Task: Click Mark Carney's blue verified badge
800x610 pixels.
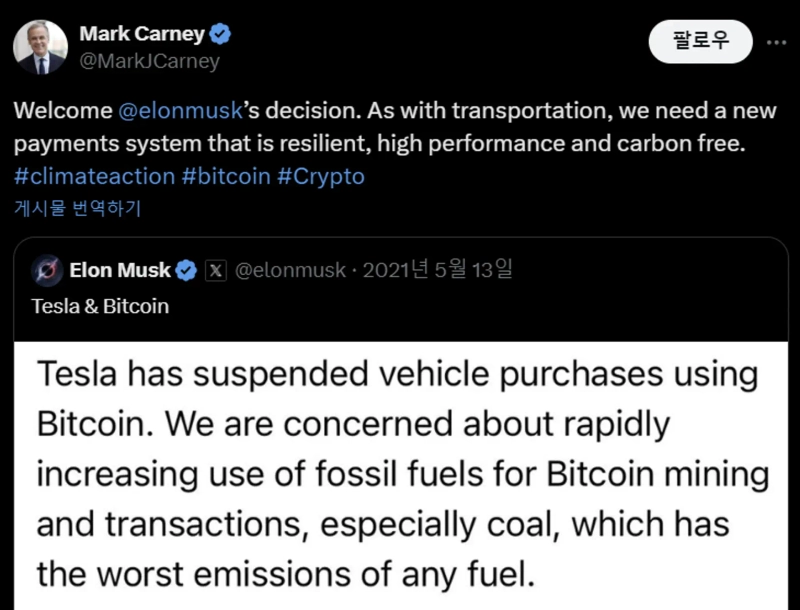Action: coord(221,34)
